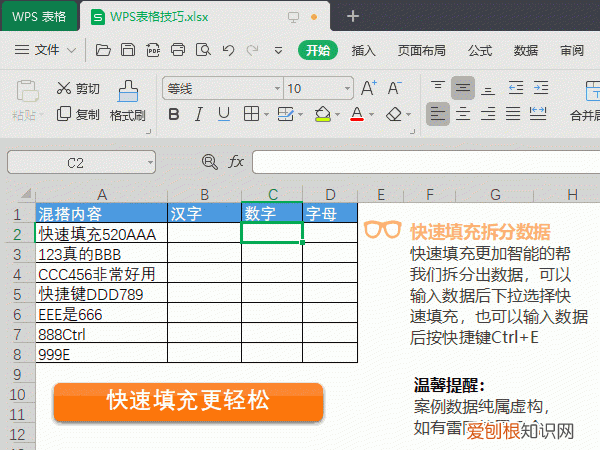Click the select-all corner triangle
This screenshot has height=450, width=600.
26,193
